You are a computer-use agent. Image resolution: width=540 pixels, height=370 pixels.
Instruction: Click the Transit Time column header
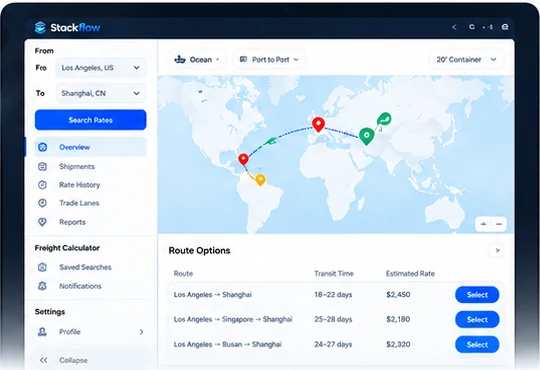[334, 274]
